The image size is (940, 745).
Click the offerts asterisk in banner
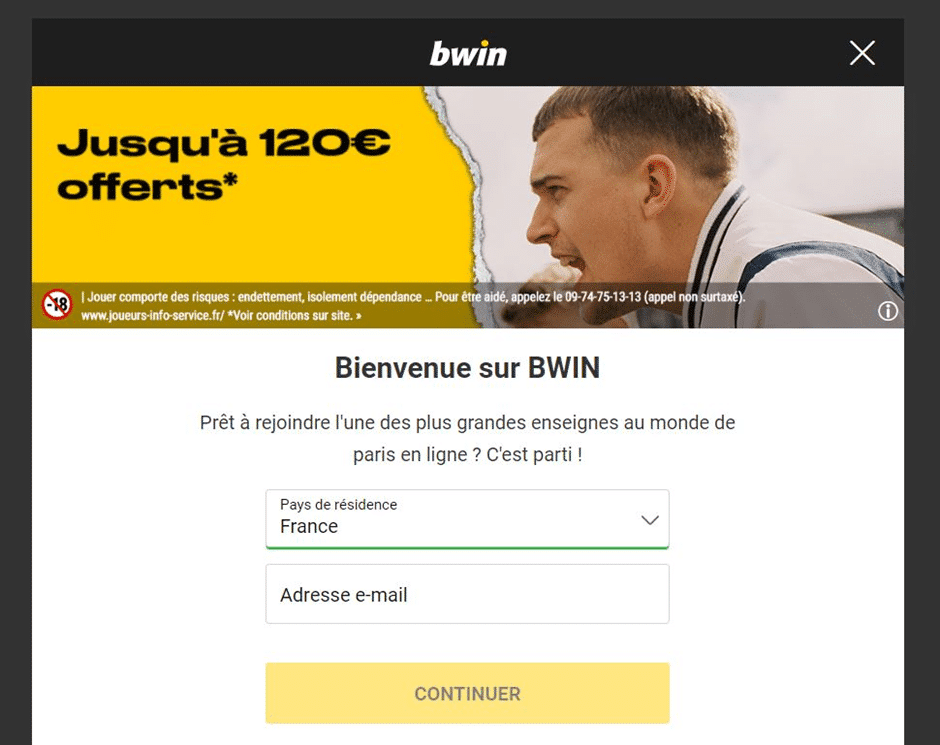231,179
